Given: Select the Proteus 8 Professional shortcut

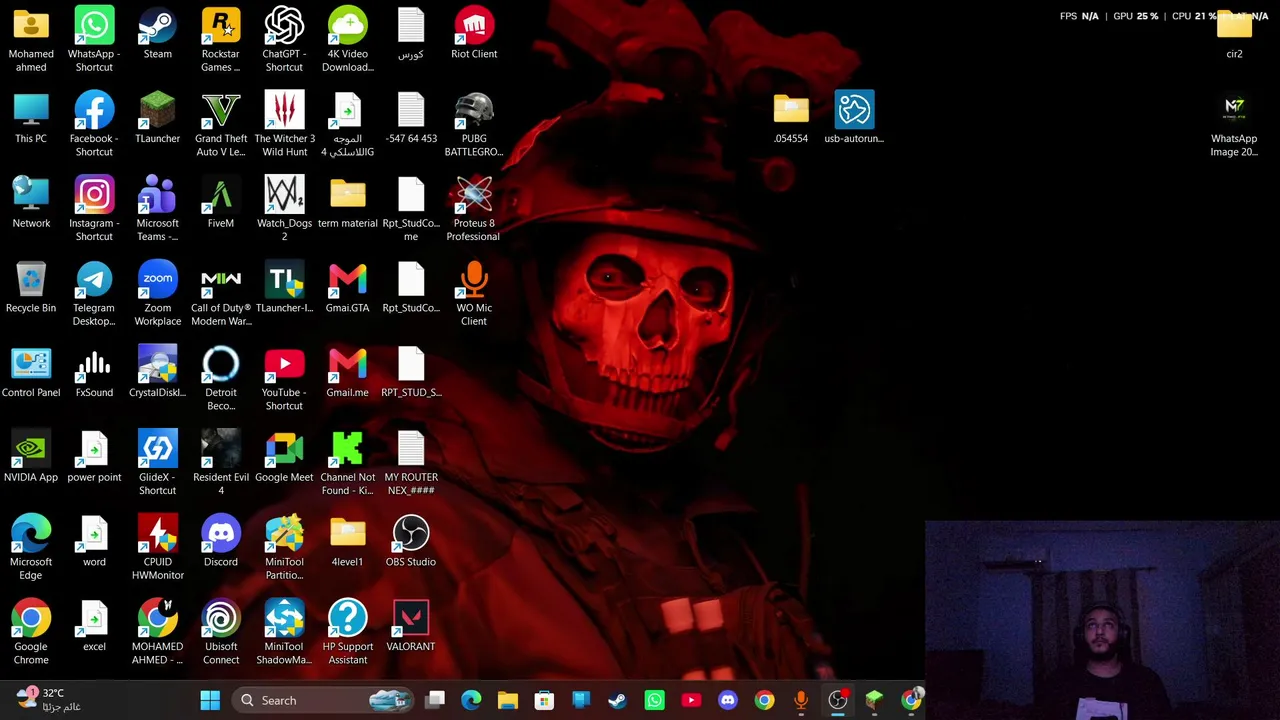Looking at the screenshot, I should [x=474, y=209].
